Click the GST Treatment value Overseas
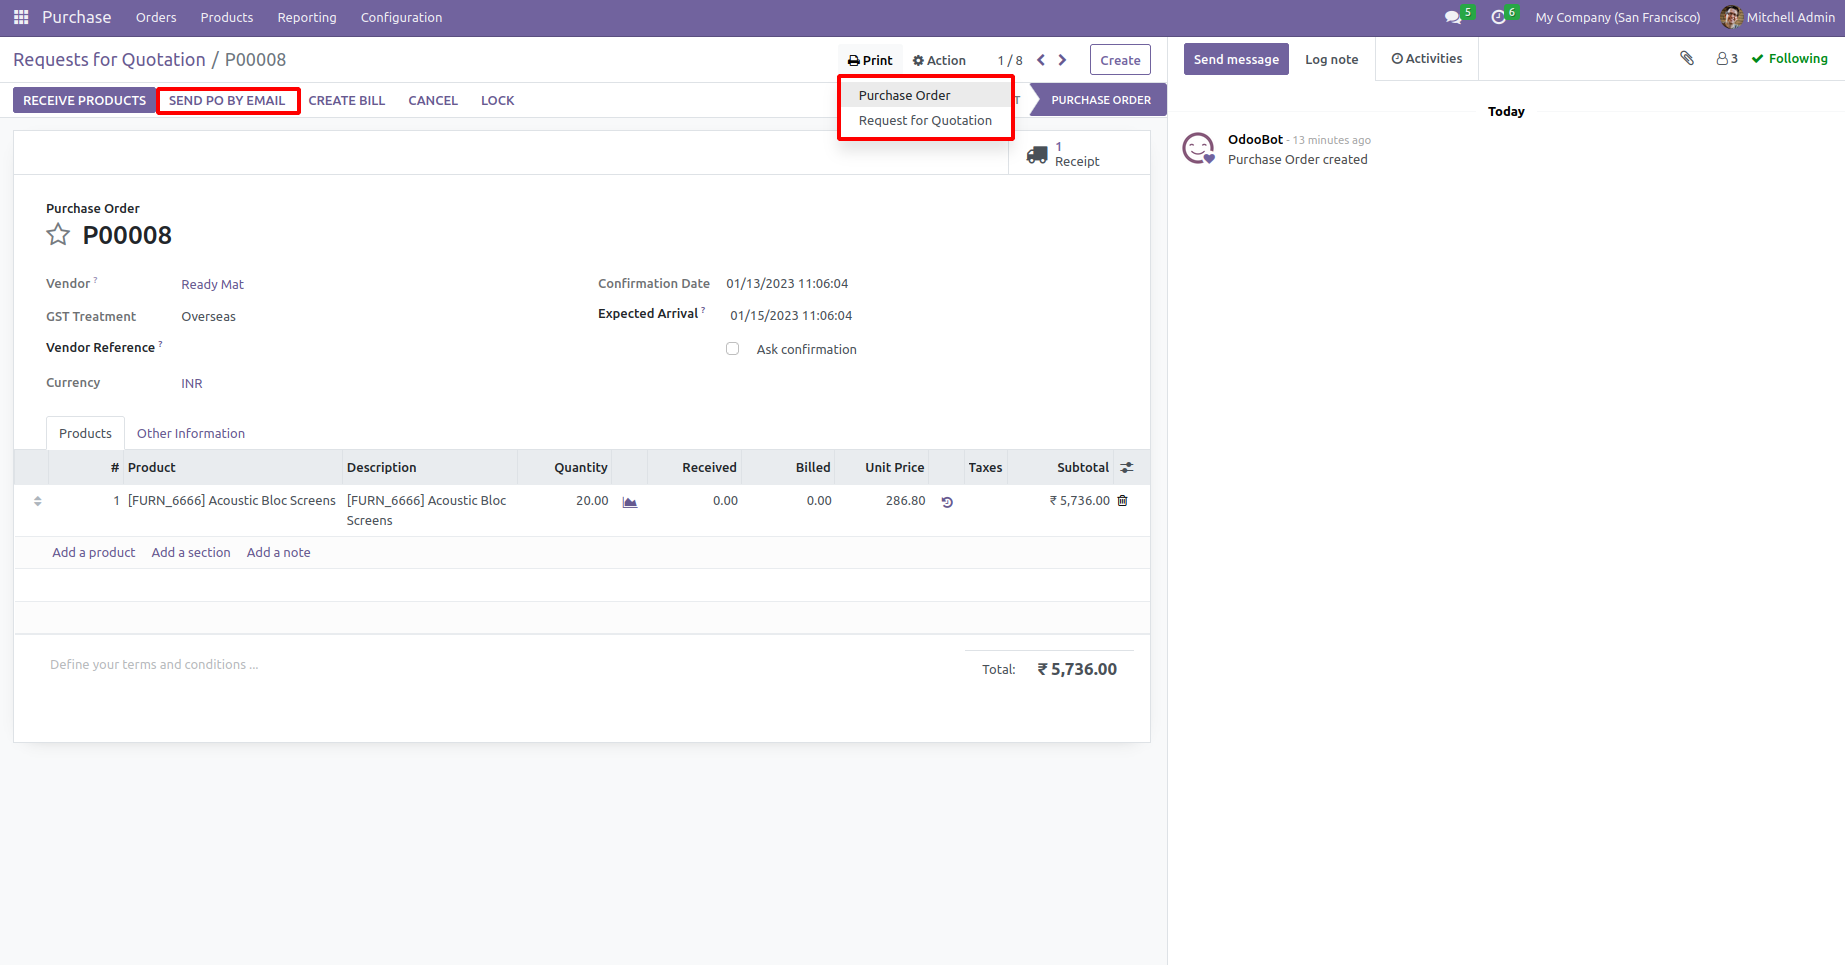 [x=208, y=317]
